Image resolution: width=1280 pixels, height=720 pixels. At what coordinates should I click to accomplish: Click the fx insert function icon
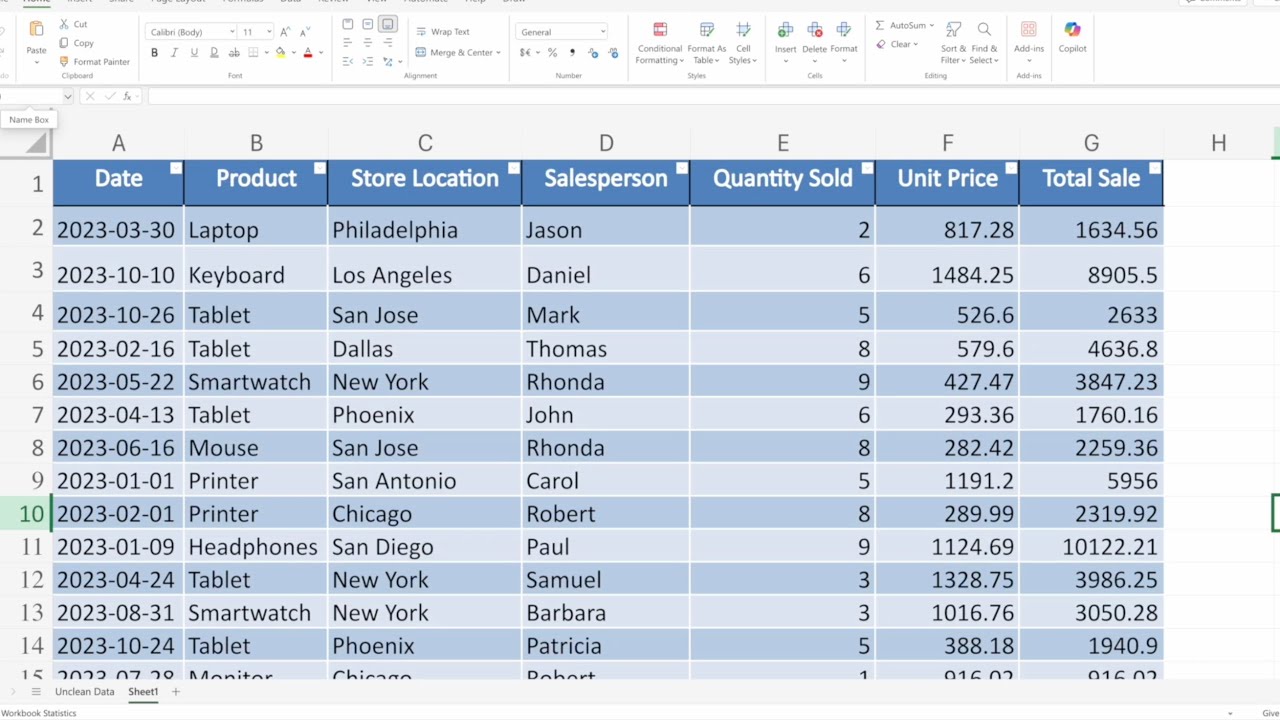pyautogui.click(x=127, y=96)
